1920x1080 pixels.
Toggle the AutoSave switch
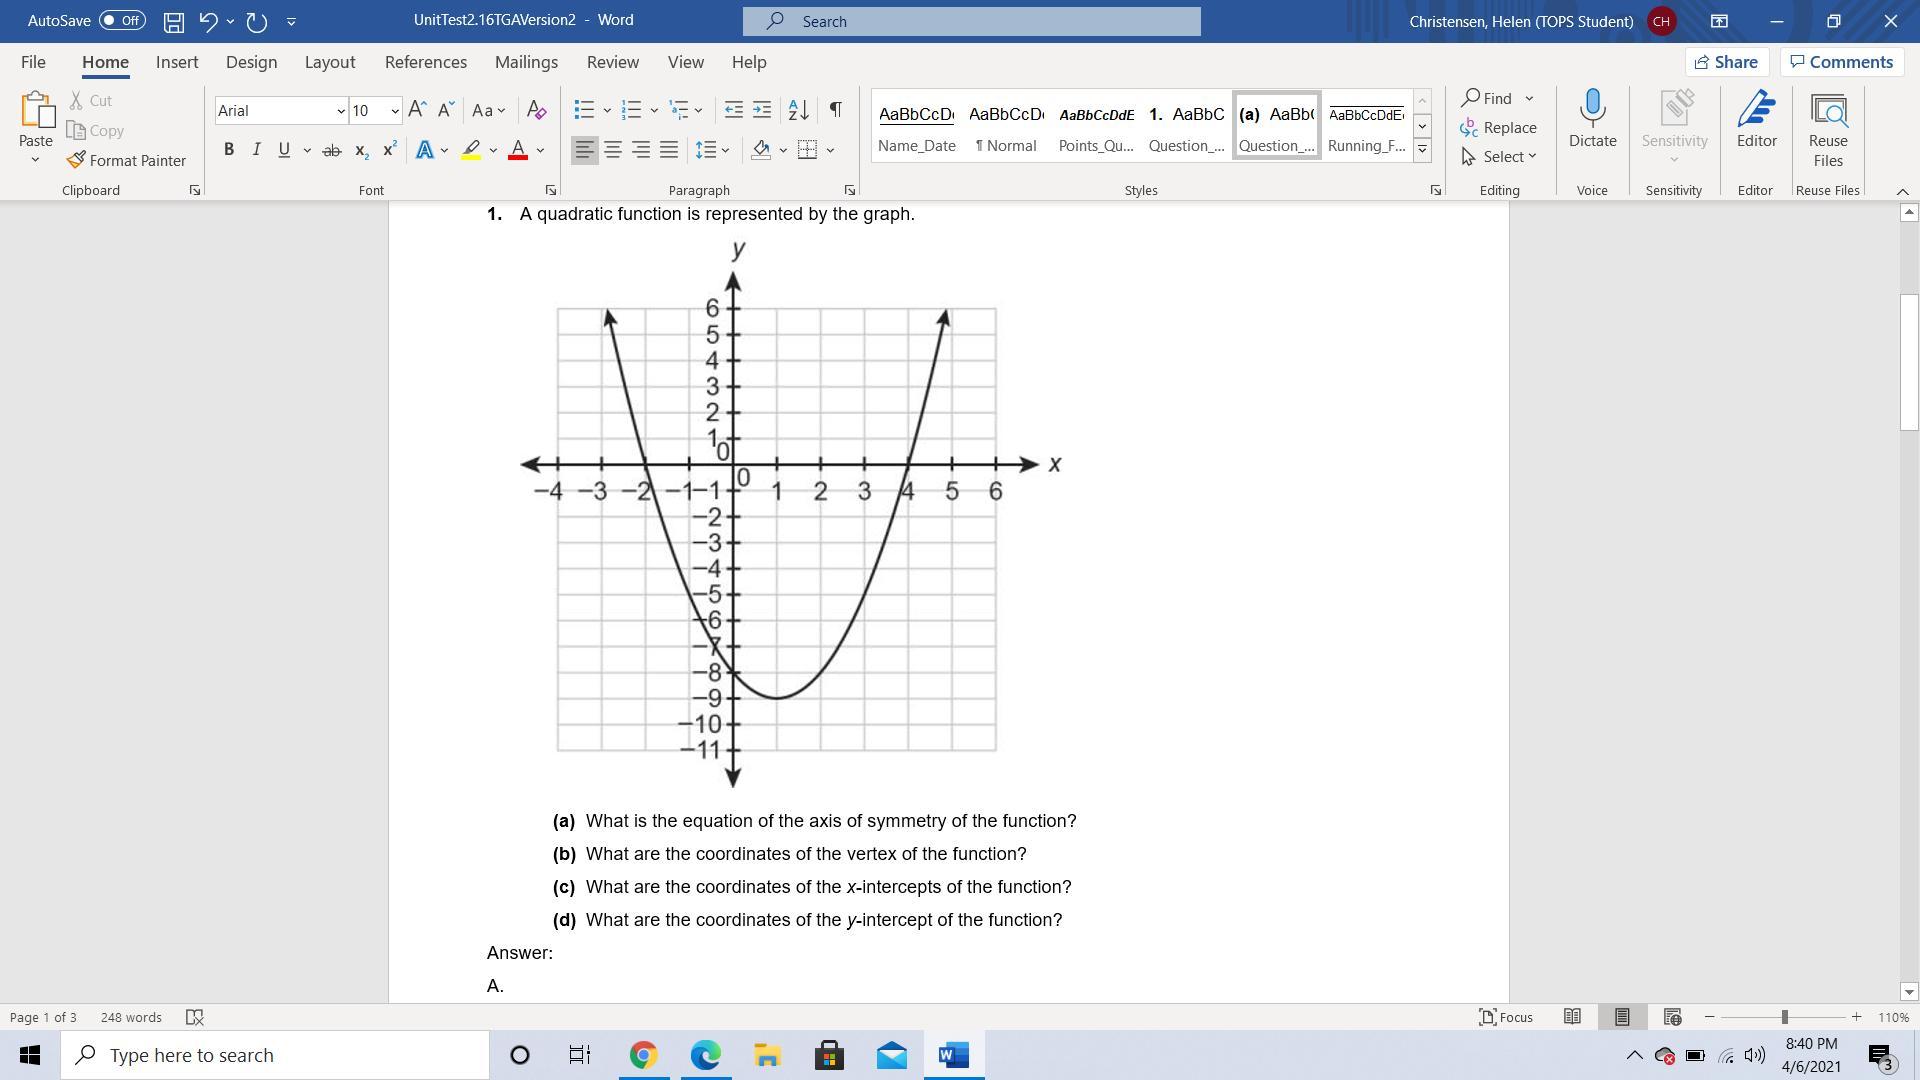click(x=122, y=21)
